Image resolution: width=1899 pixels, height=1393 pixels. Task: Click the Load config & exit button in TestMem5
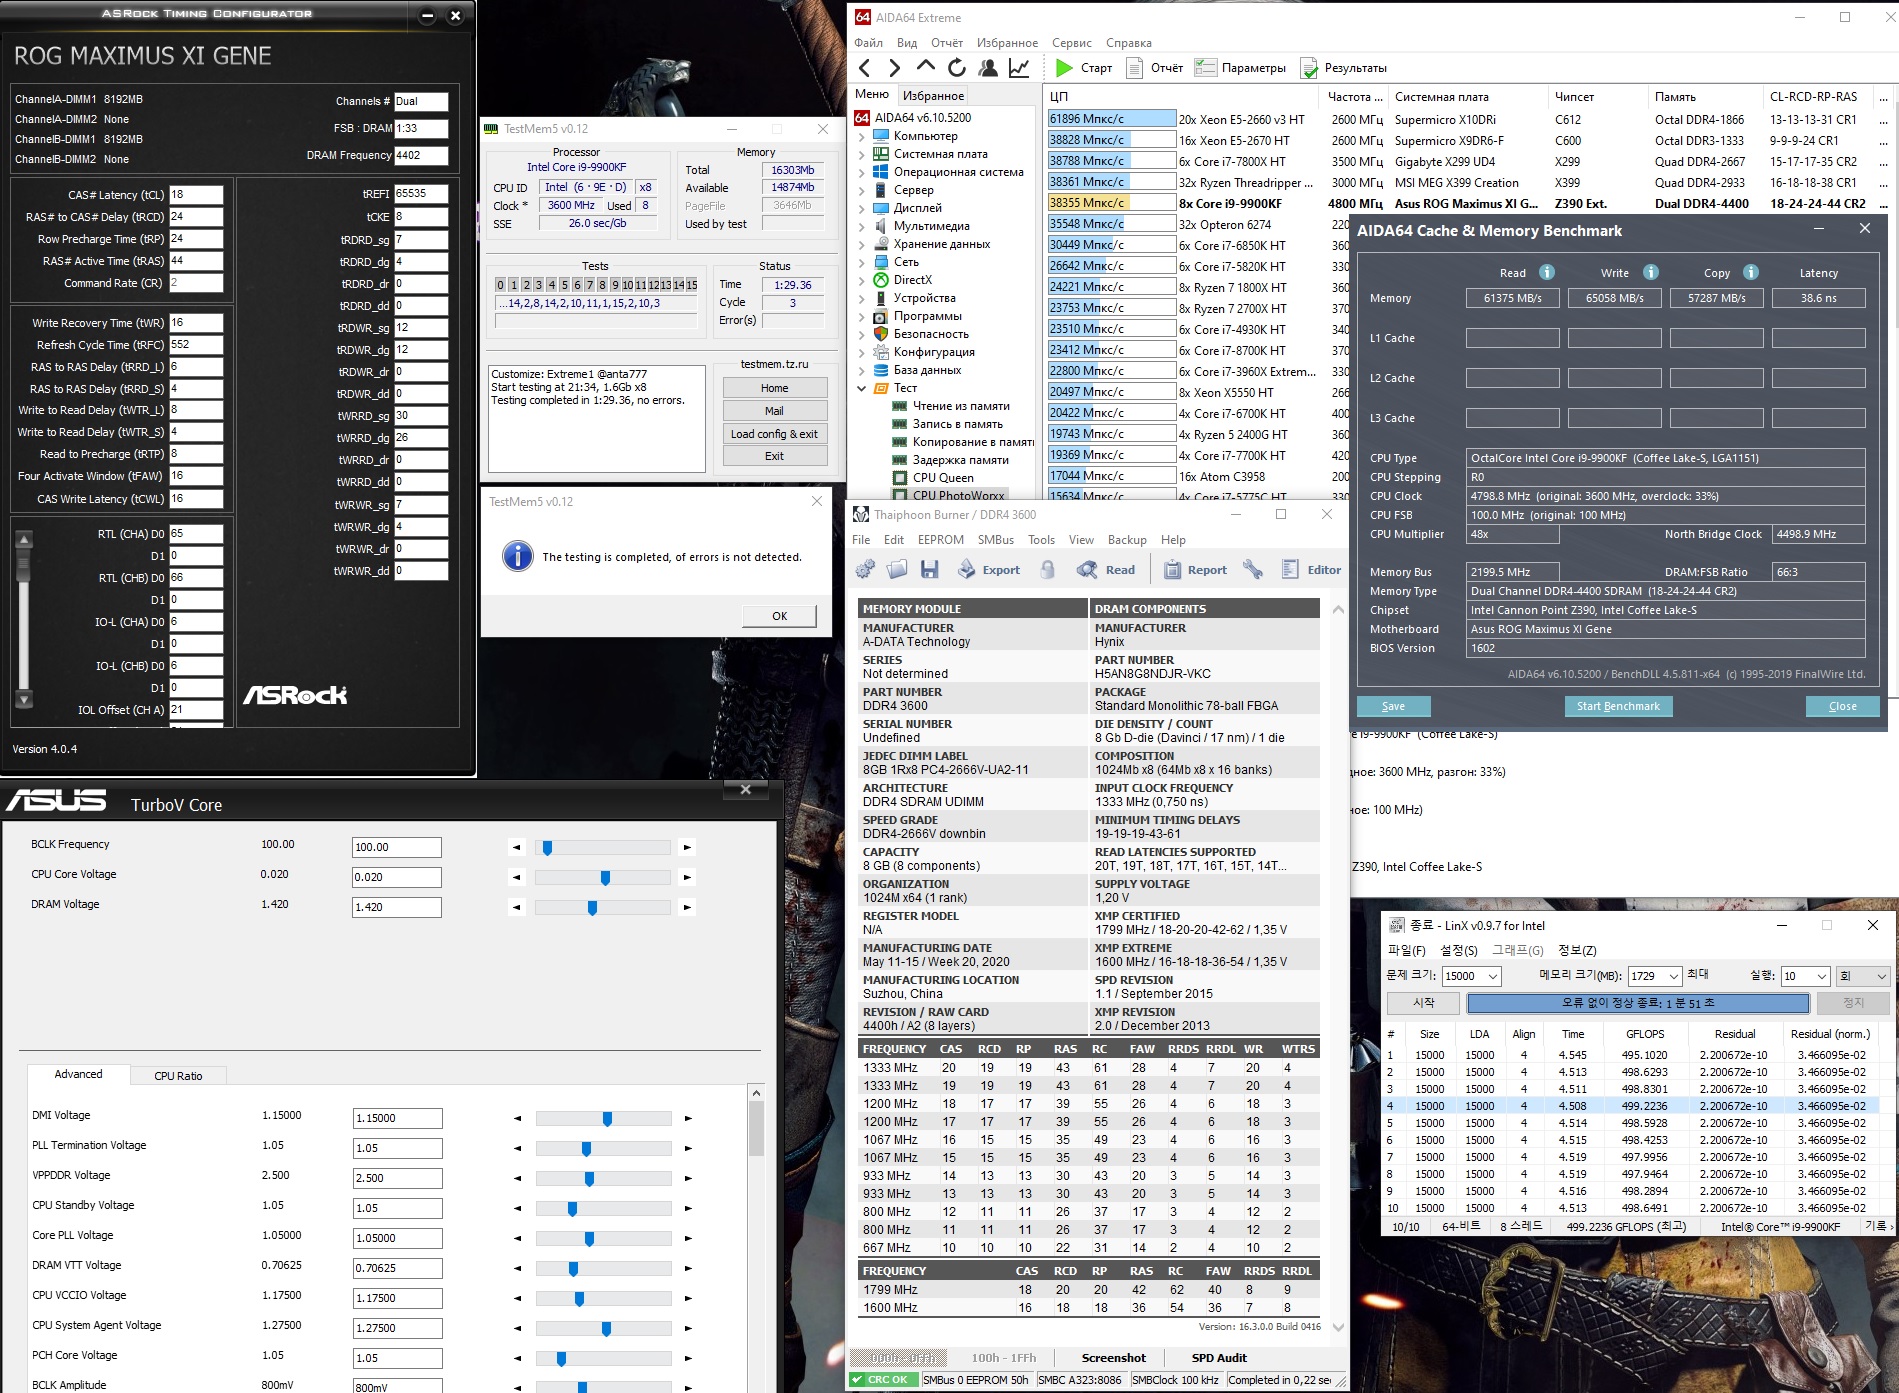(774, 434)
